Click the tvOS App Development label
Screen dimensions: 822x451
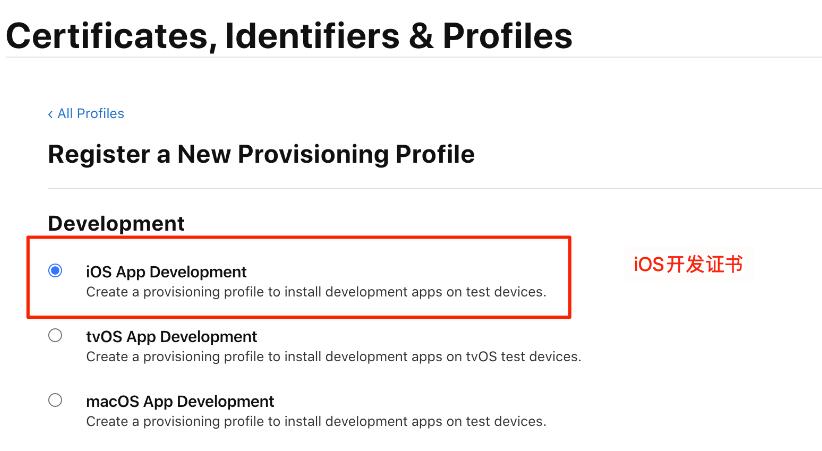171,336
